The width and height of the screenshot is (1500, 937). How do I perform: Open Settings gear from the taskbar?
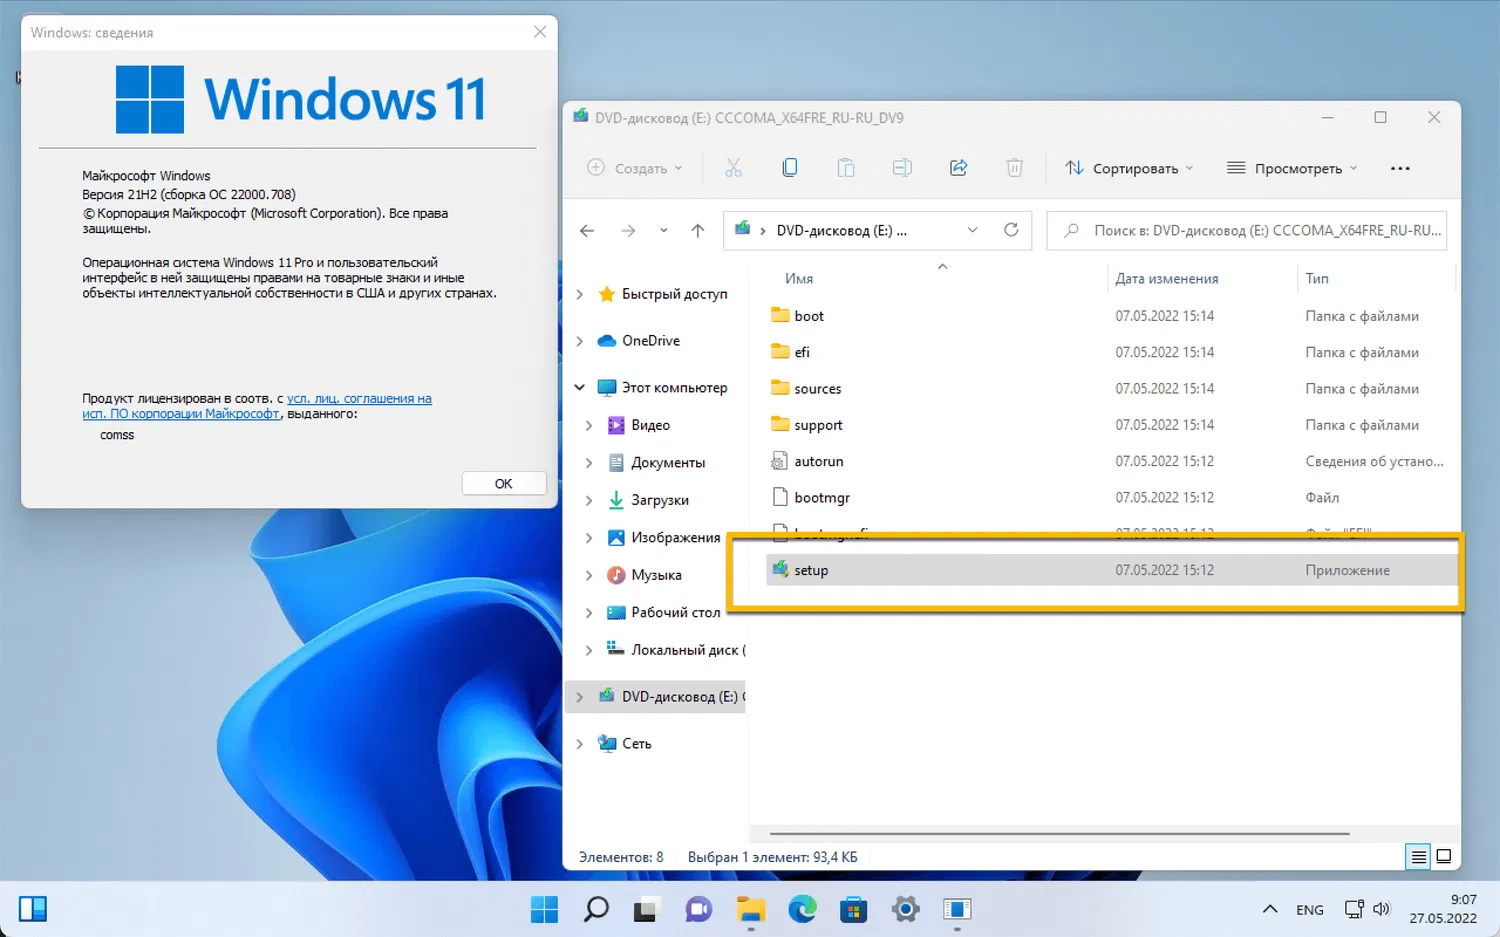906,909
